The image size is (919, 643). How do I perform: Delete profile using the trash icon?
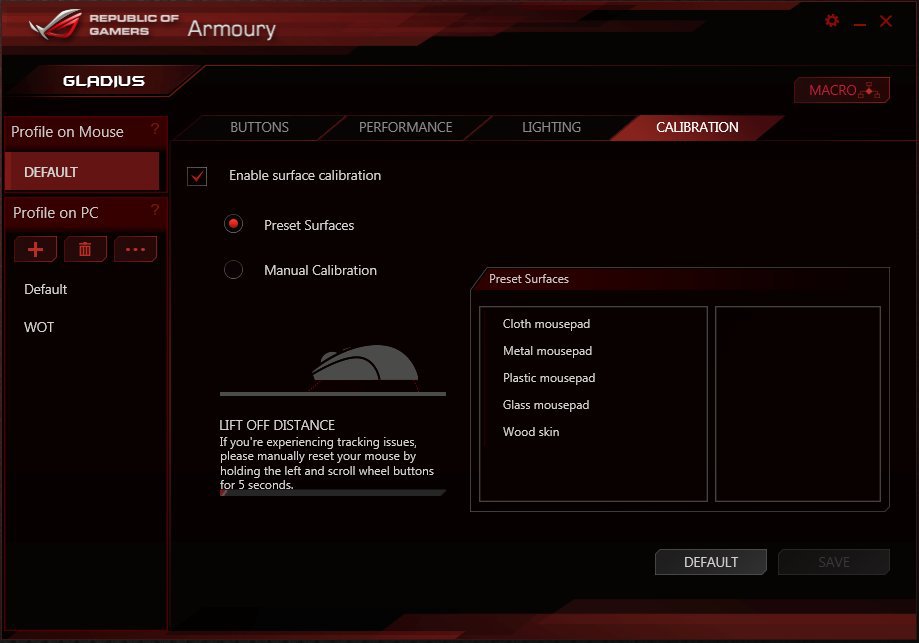[x=85, y=249]
